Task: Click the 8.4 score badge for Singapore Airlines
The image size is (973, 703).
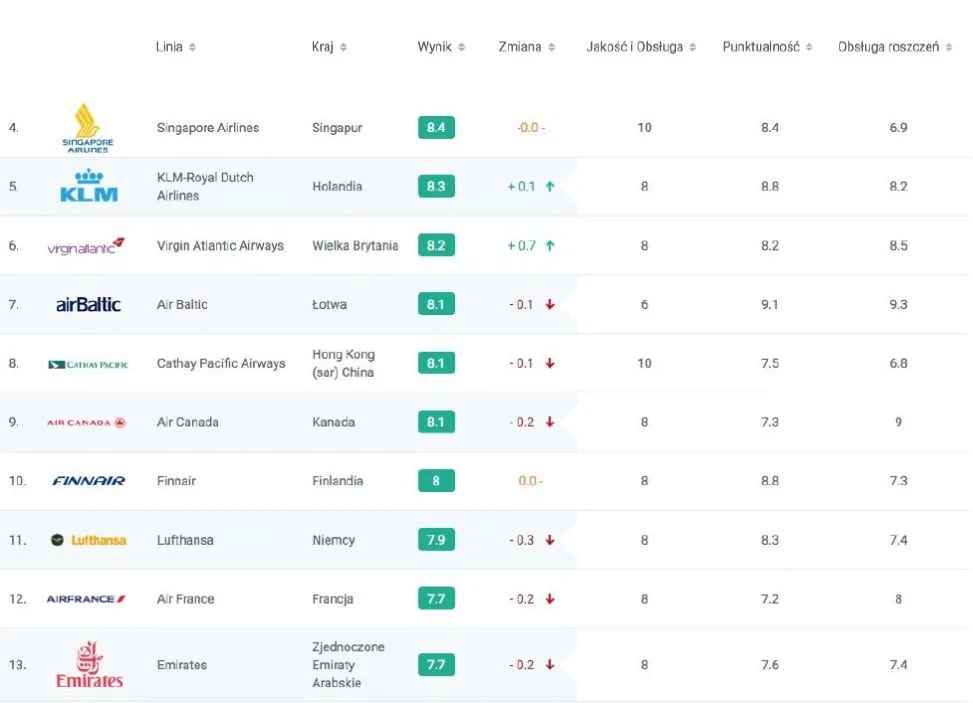Action: click(436, 128)
